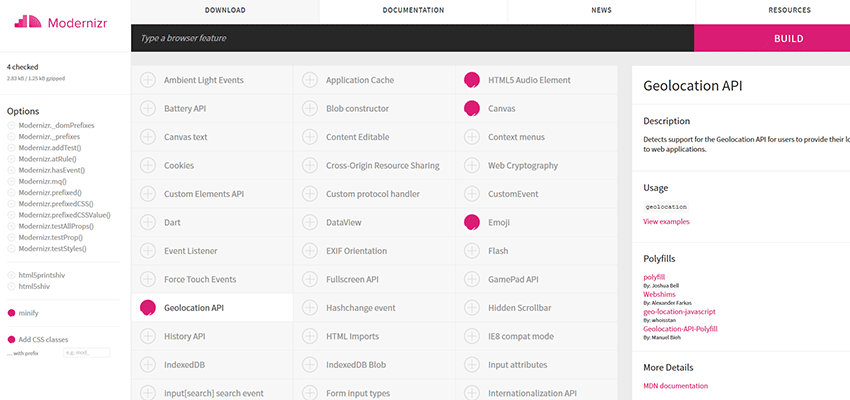Deselect the Canvas feature toggle
This screenshot has width=850, height=400.
472,108
